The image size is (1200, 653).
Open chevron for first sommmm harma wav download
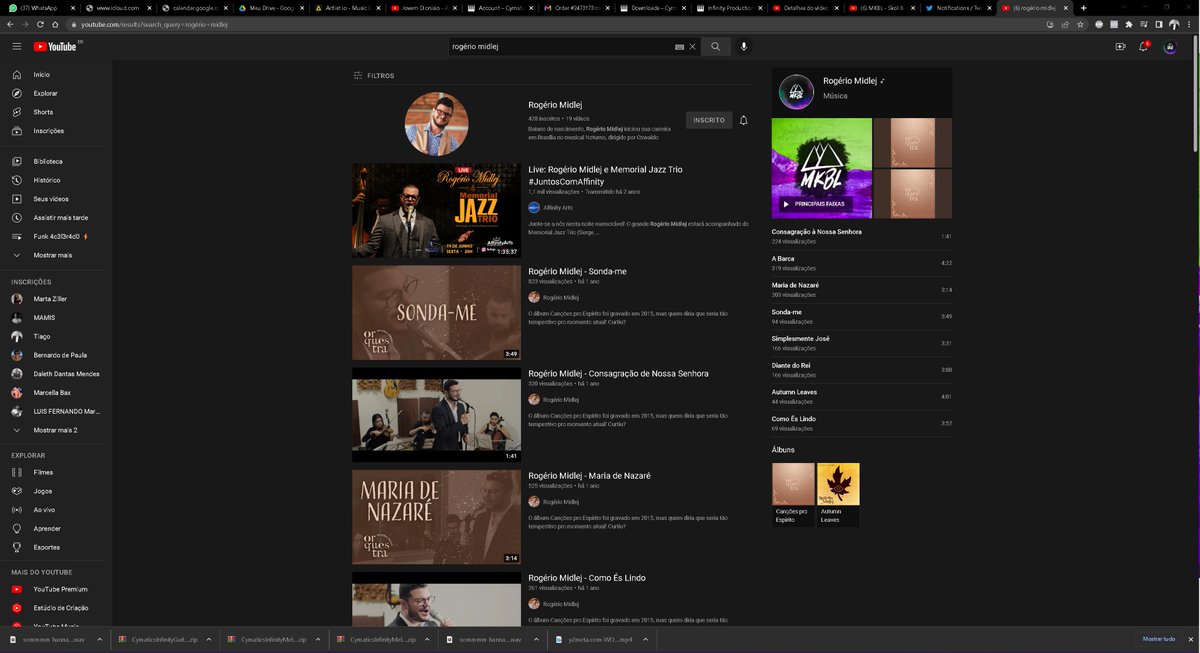(100, 639)
